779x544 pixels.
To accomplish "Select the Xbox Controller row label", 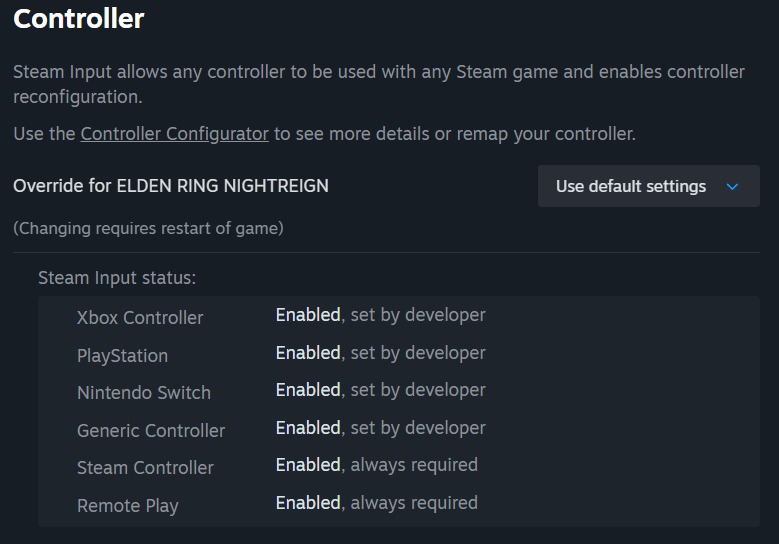I will [x=140, y=318].
